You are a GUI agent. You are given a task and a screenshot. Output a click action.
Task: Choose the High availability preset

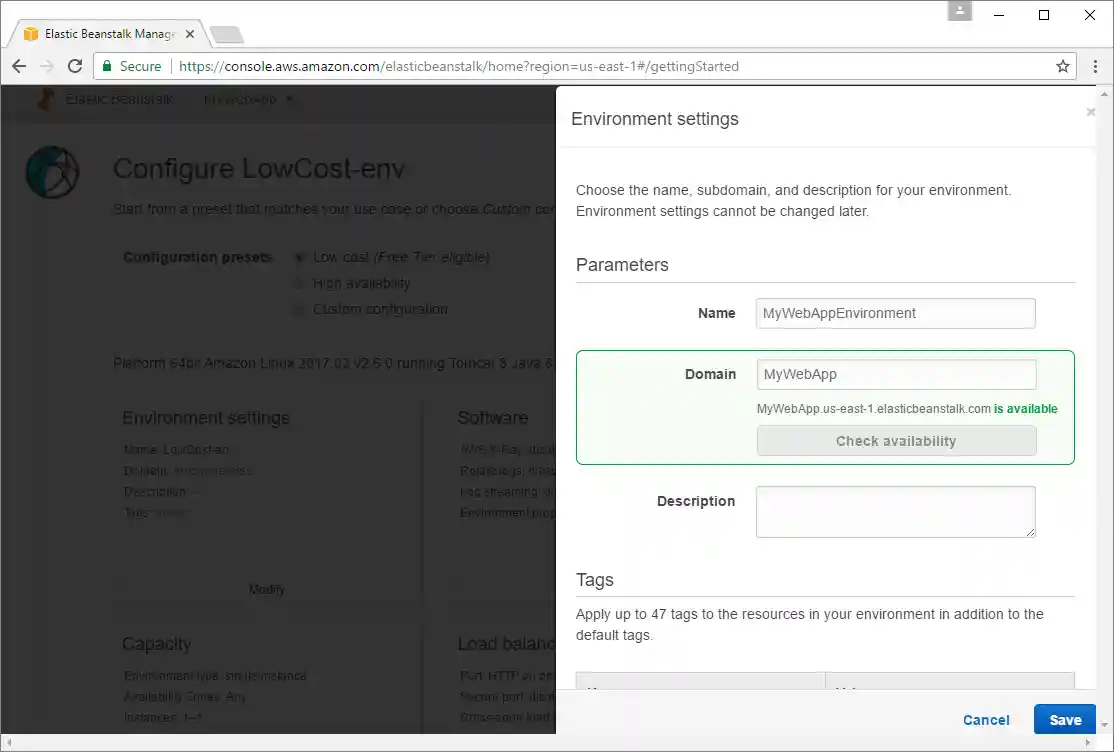300,283
